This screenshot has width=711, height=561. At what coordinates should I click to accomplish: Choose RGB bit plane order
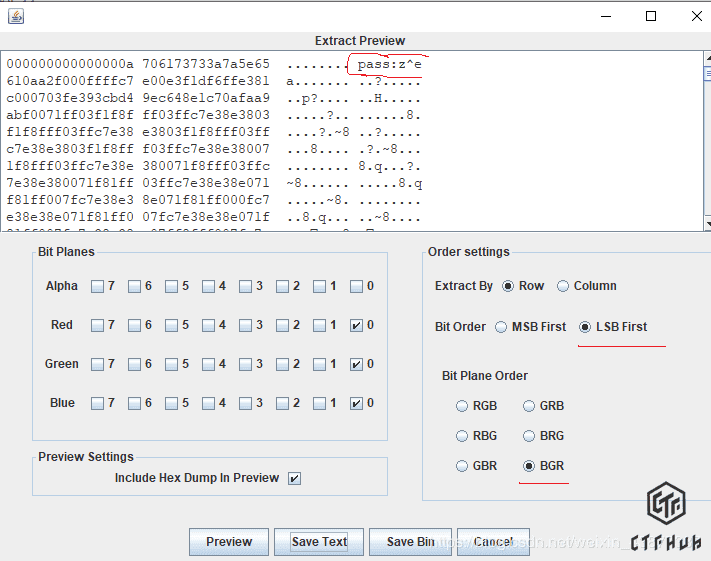(x=462, y=406)
